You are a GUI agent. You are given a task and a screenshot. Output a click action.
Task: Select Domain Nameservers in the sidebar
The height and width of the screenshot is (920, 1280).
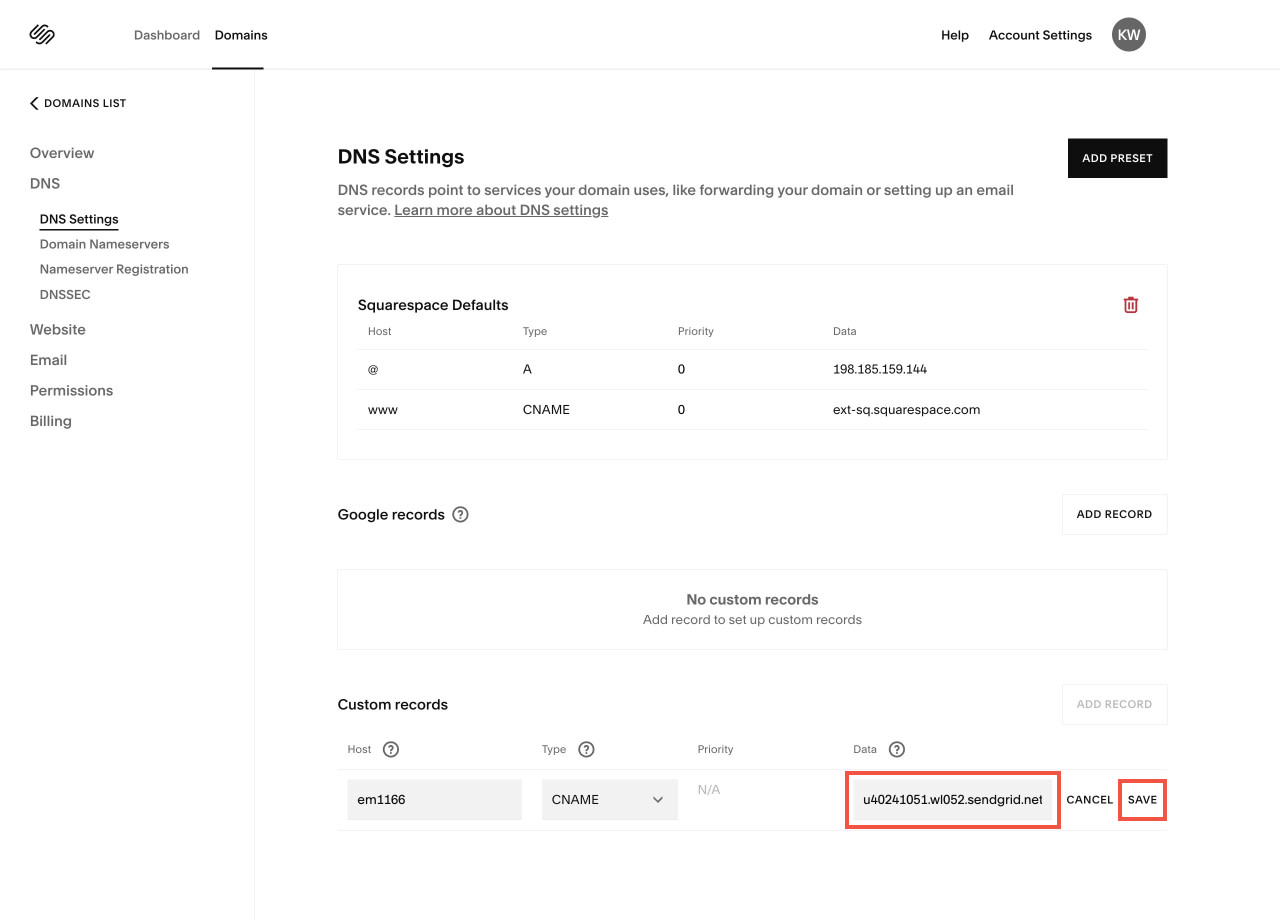click(104, 243)
